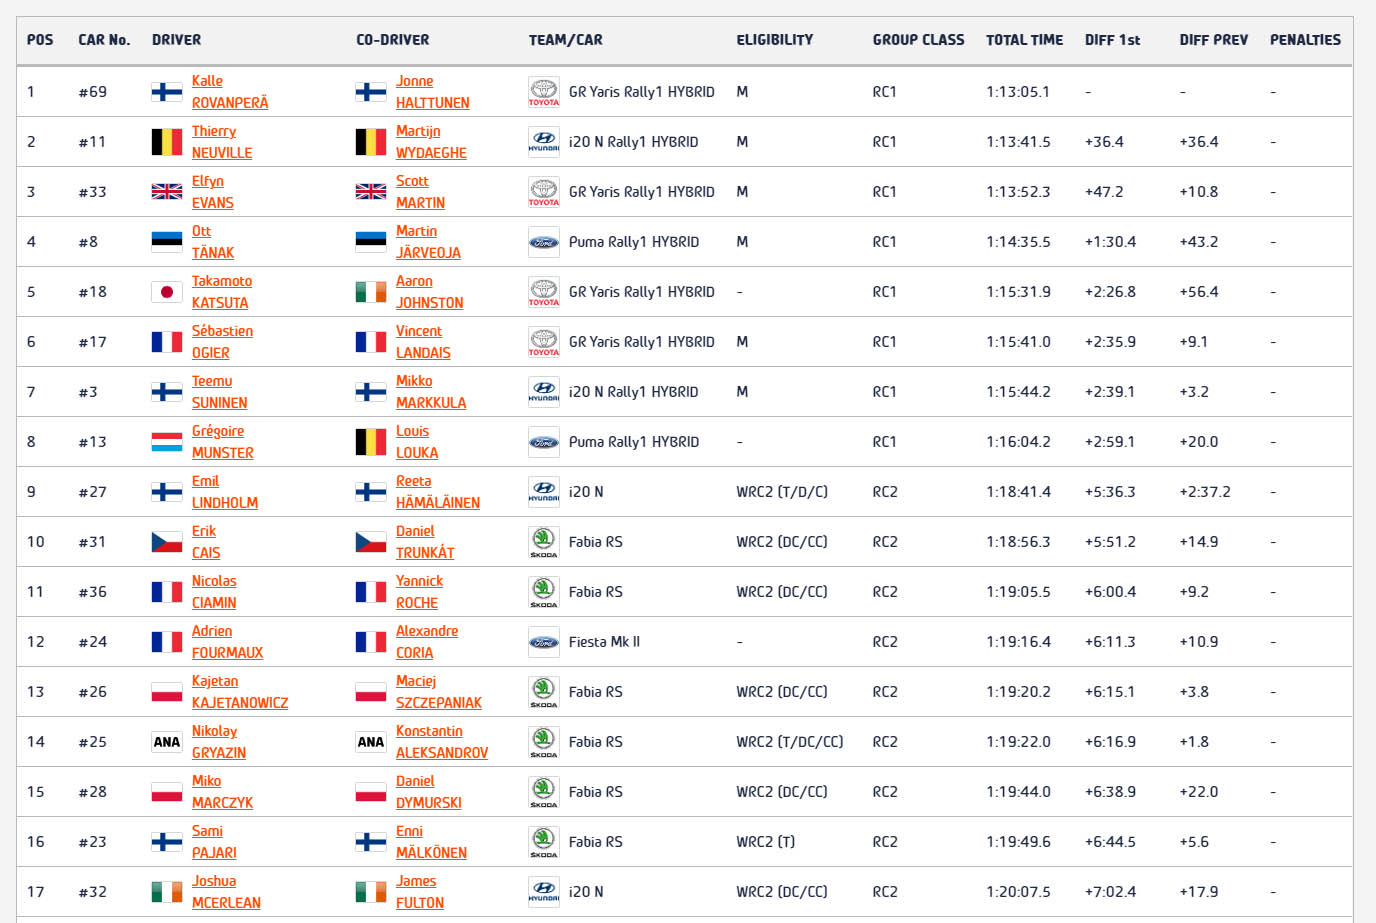Click the DIFF PREV value +2:37.2
The height and width of the screenshot is (923, 1376).
1205,492
